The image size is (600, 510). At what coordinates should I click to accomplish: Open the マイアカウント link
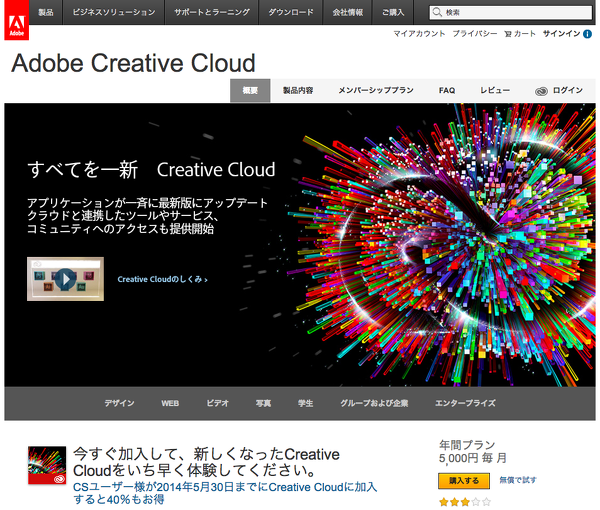[x=419, y=34]
